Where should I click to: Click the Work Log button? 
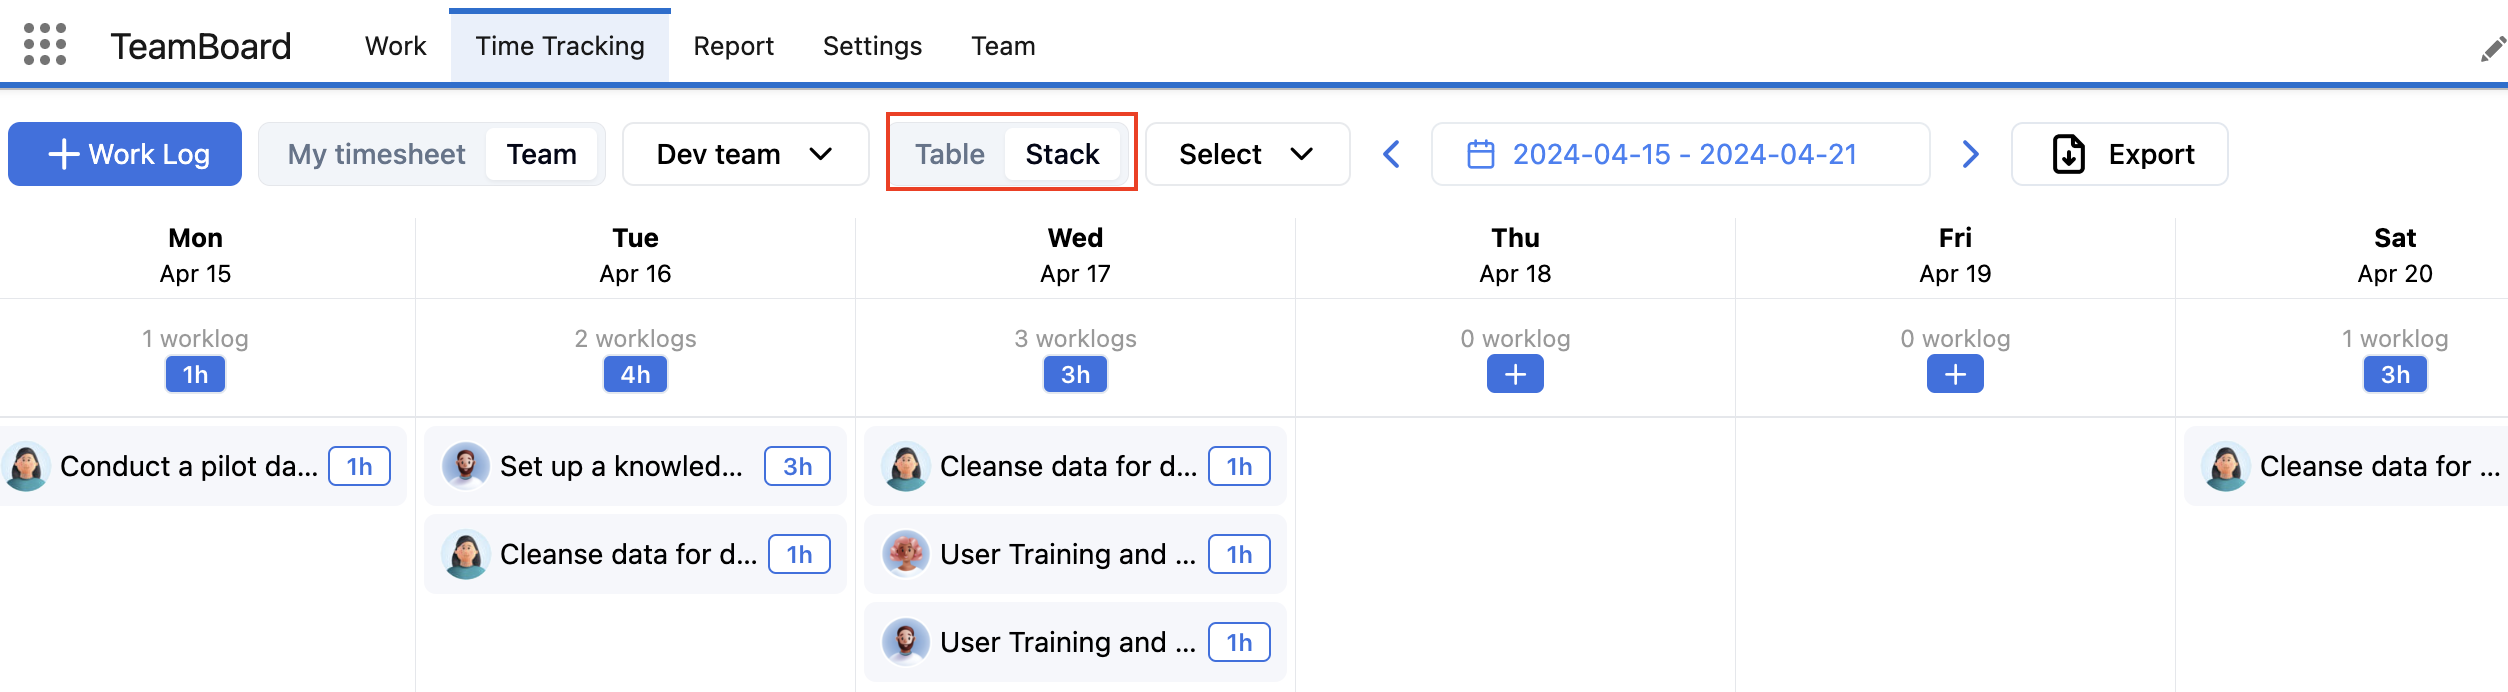[125, 154]
